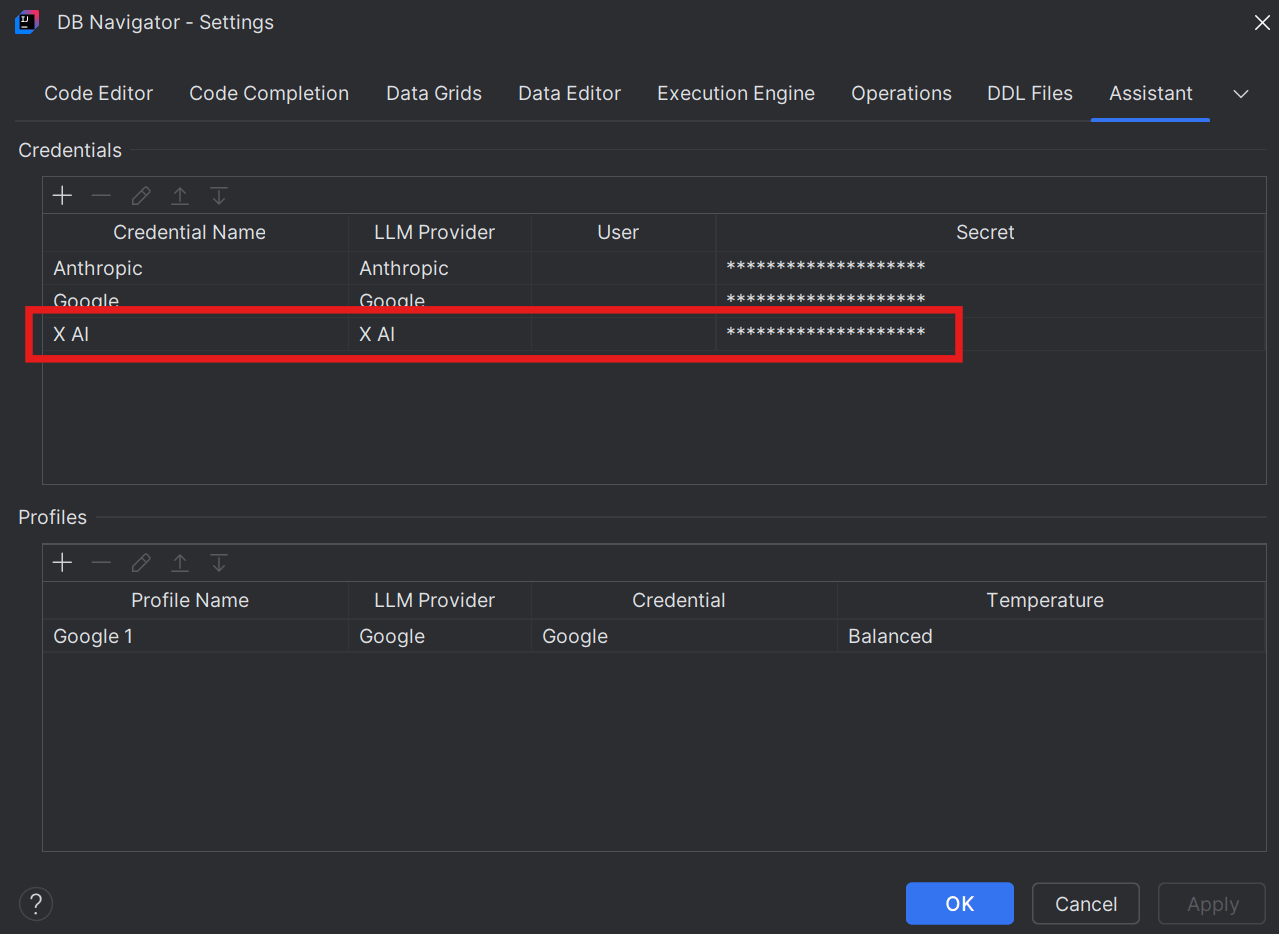Image resolution: width=1279 pixels, height=934 pixels.
Task: Select the Assistant tab
Action: tap(1151, 94)
